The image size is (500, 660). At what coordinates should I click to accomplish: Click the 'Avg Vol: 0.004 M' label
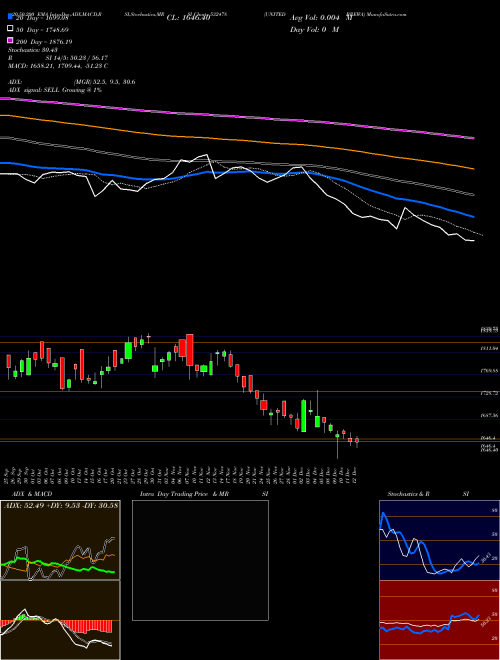(x=321, y=18)
